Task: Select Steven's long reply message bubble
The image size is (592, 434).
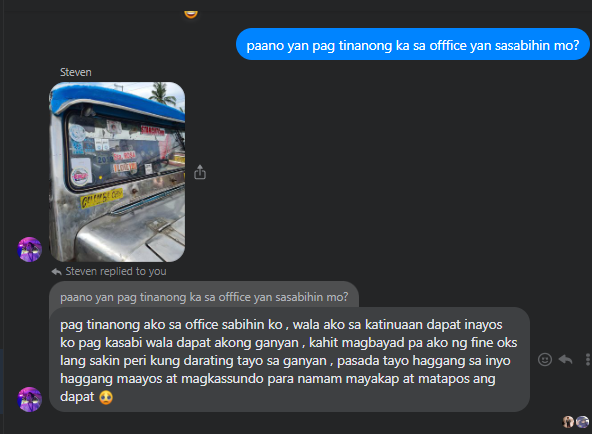Action: [x=289, y=360]
